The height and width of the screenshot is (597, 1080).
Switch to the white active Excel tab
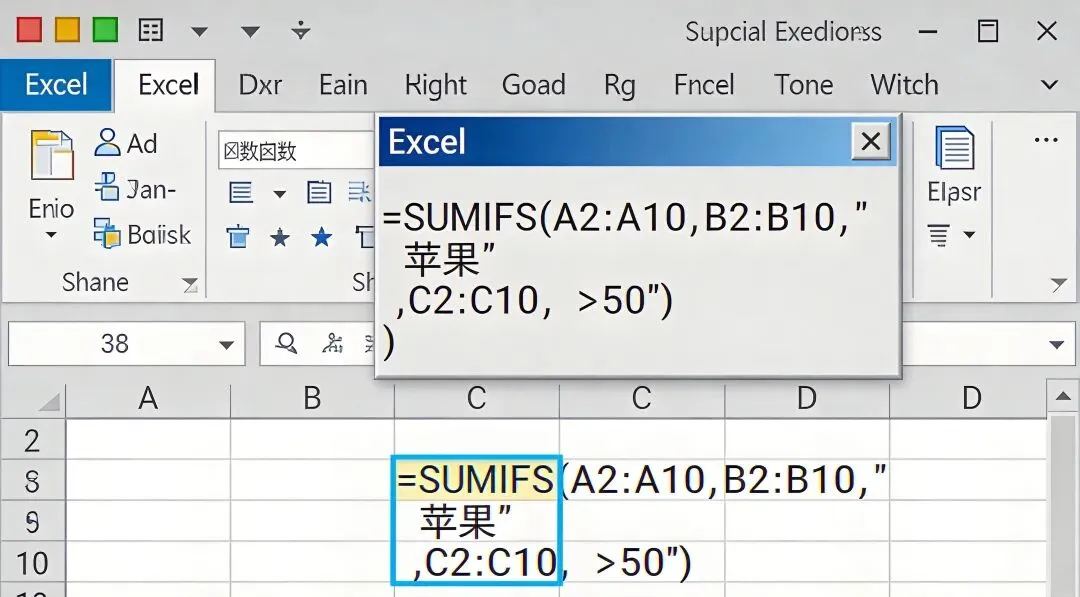click(x=165, y=85)
